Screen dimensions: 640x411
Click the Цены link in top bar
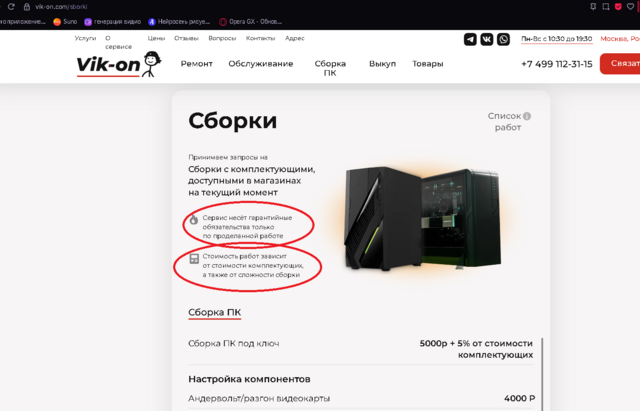[156, 38]
